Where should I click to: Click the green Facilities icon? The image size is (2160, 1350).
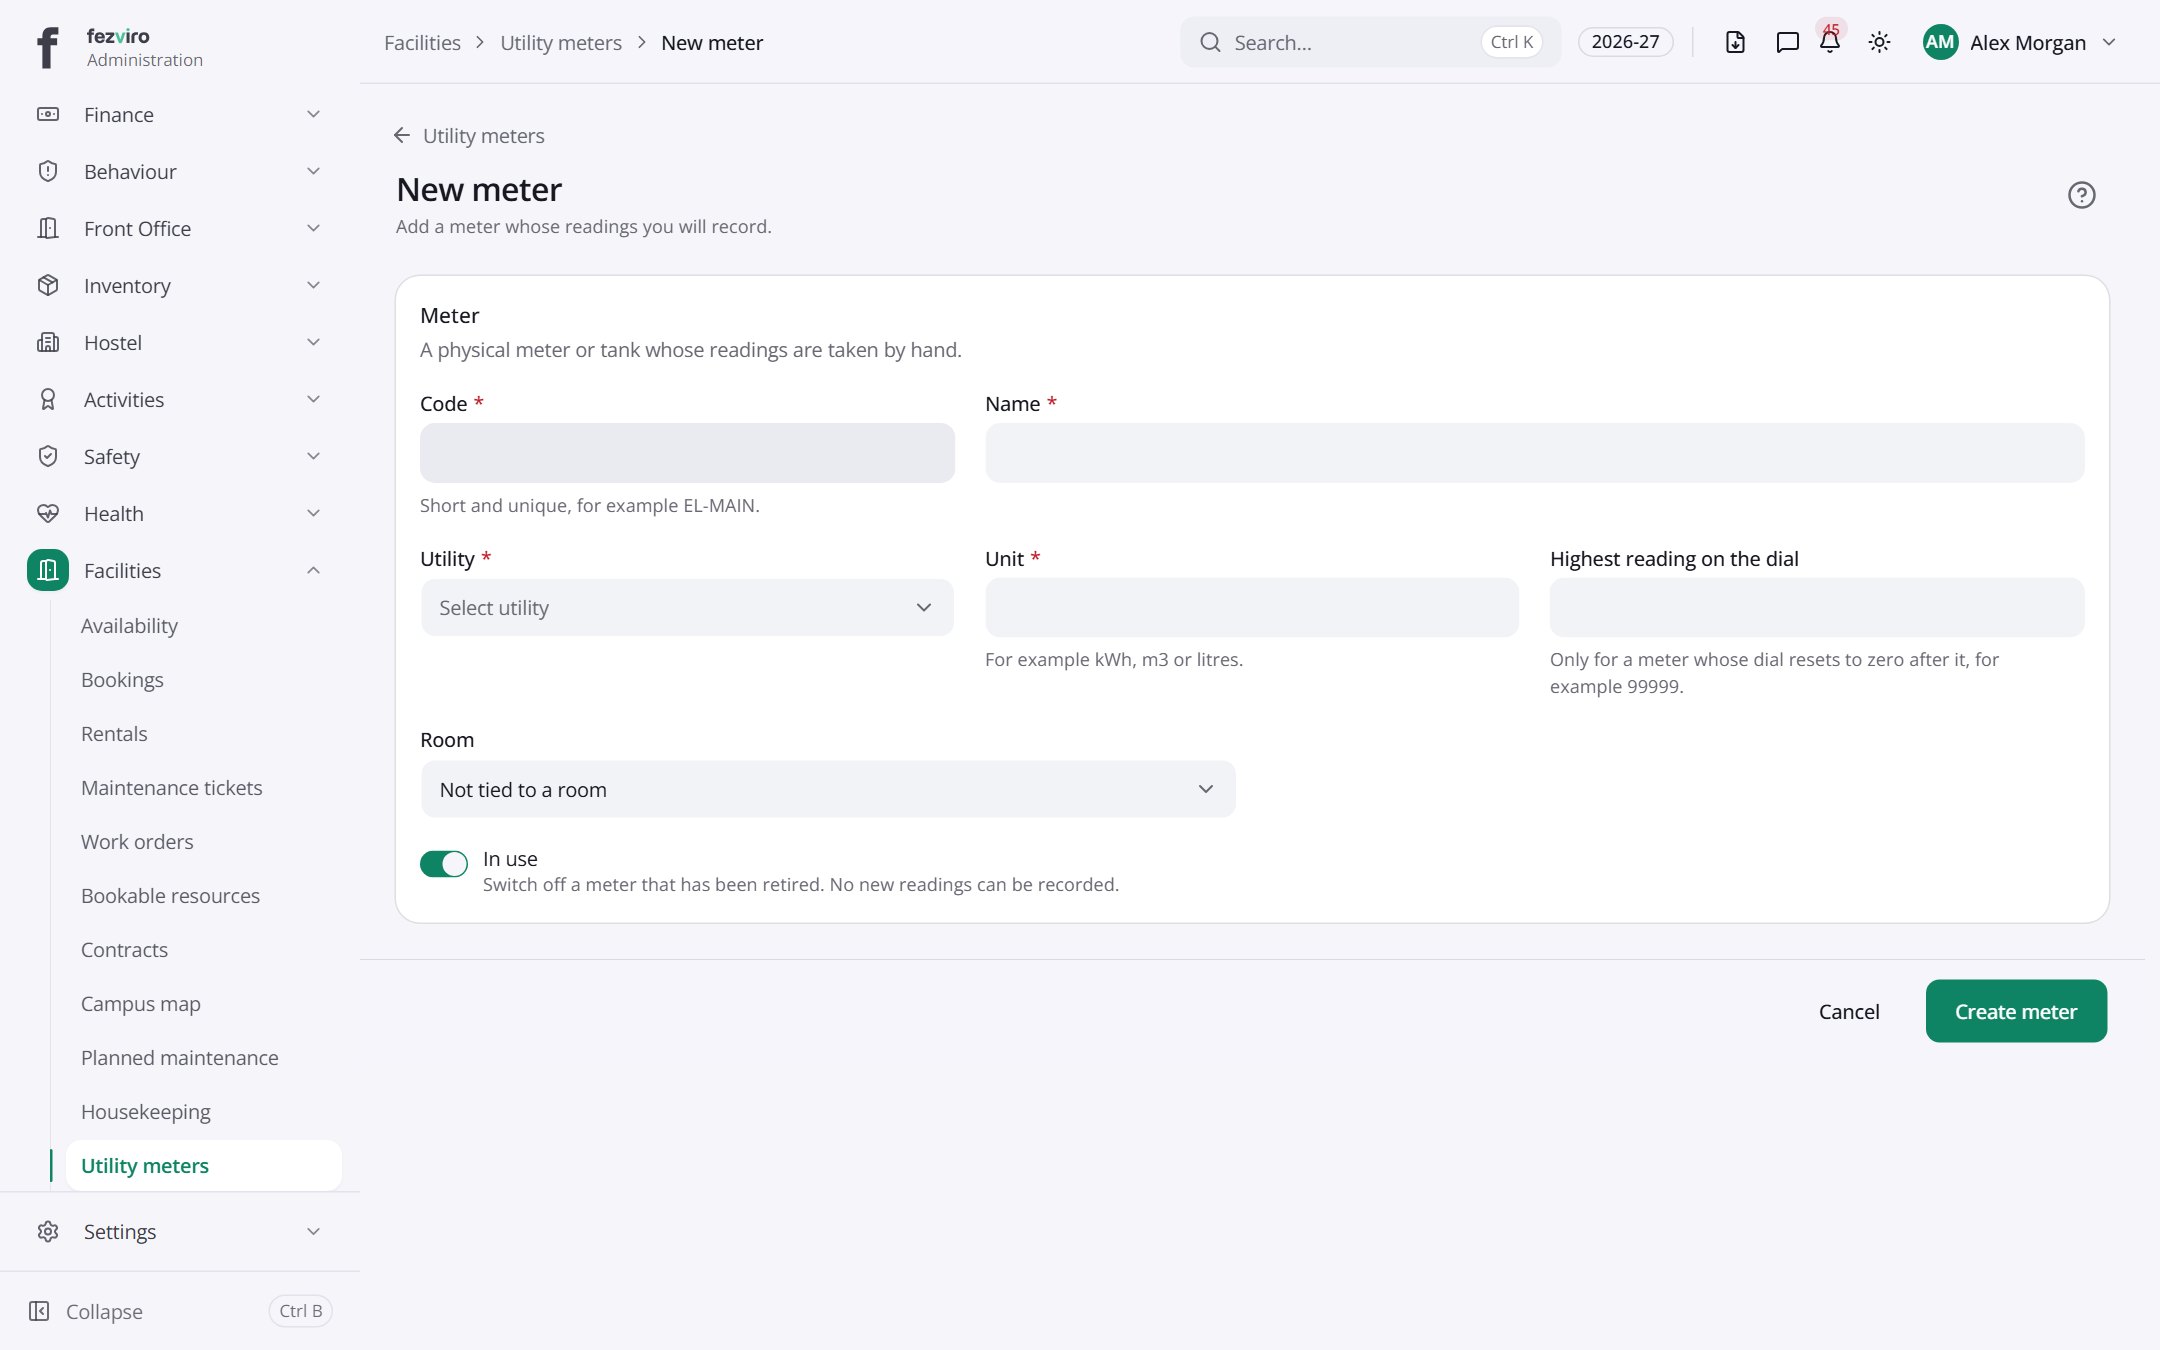coord(48,570)
